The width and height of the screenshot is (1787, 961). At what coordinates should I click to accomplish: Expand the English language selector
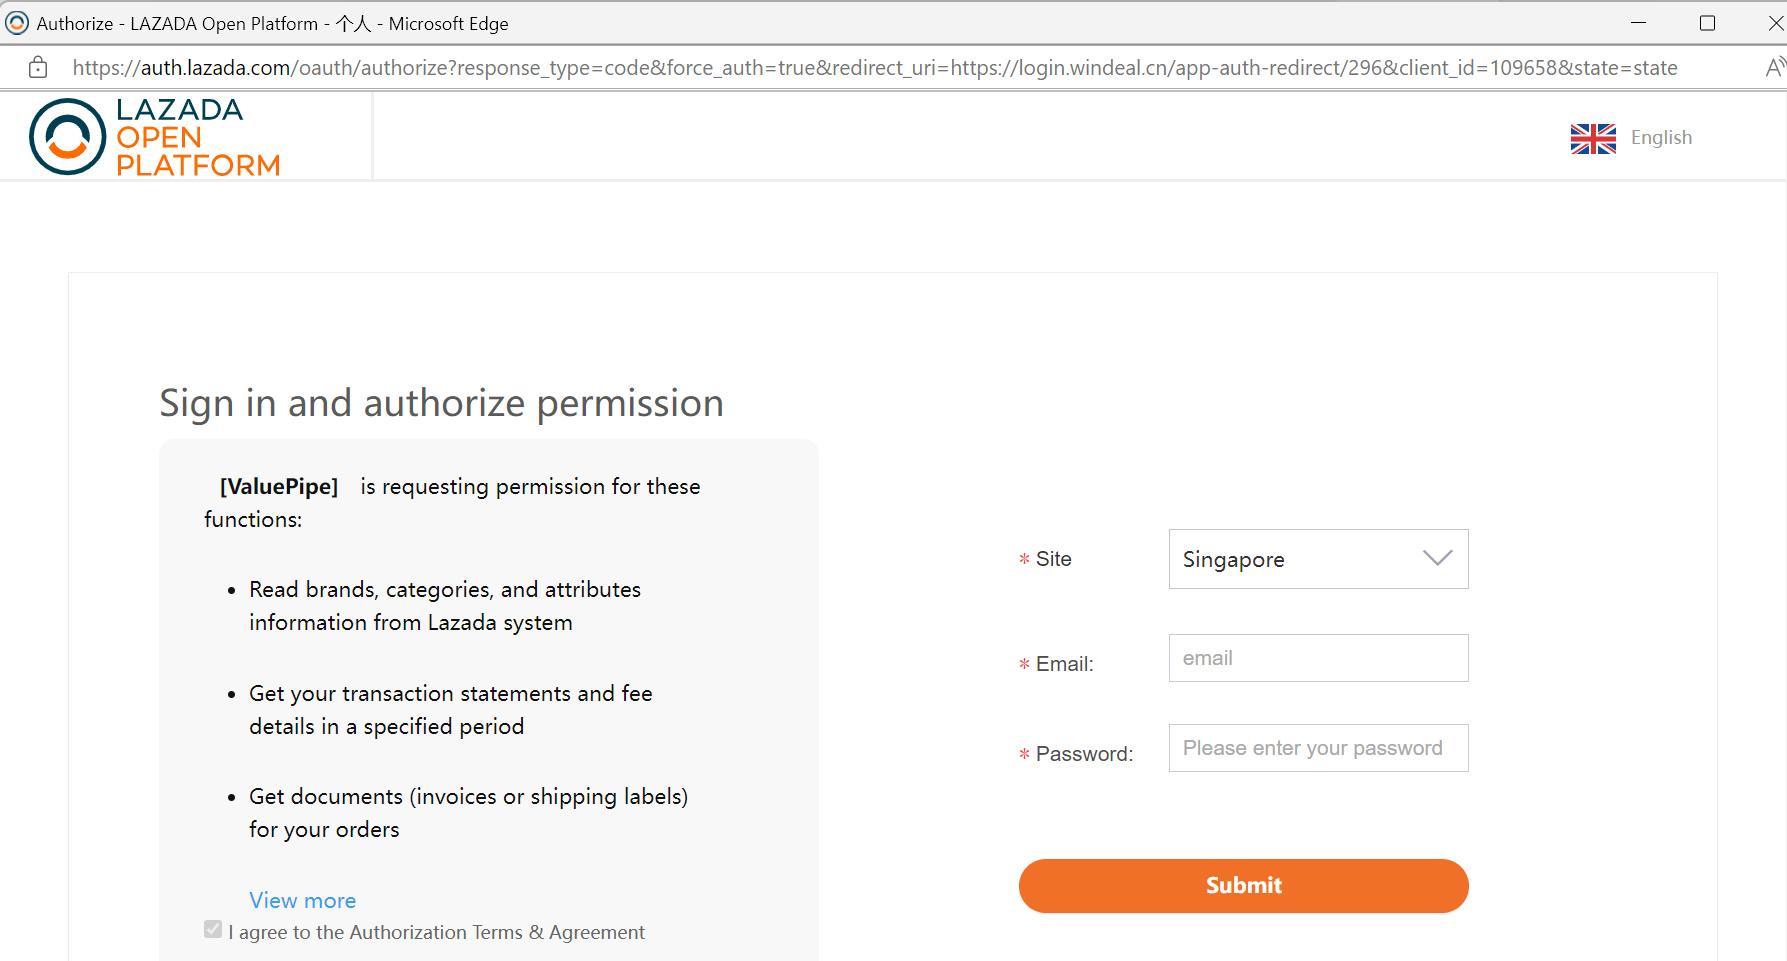[1631, 137]
